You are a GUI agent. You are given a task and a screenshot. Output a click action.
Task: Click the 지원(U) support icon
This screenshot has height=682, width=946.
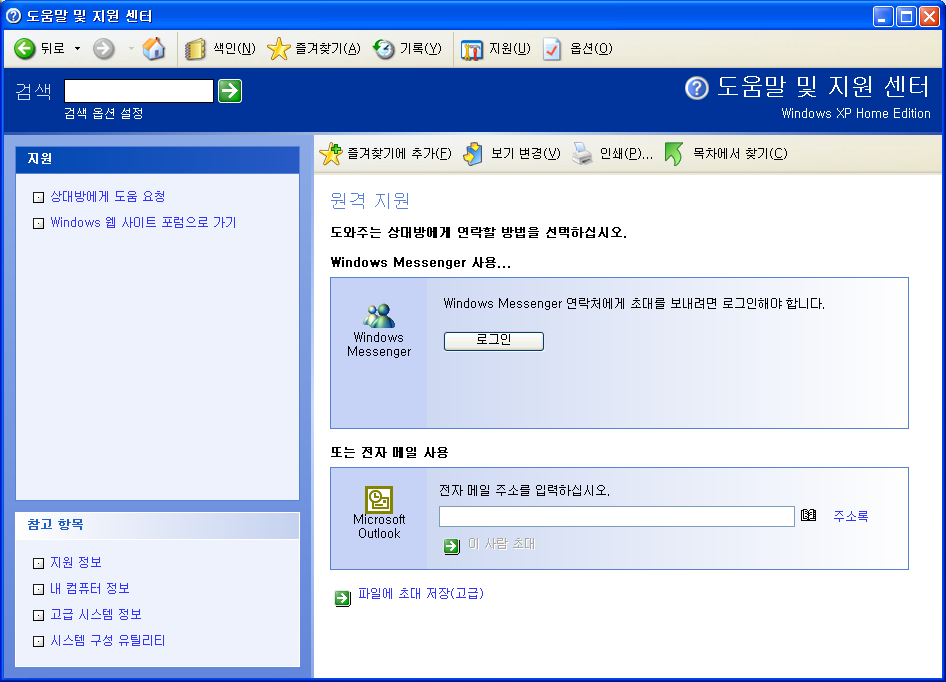point(471,49)
